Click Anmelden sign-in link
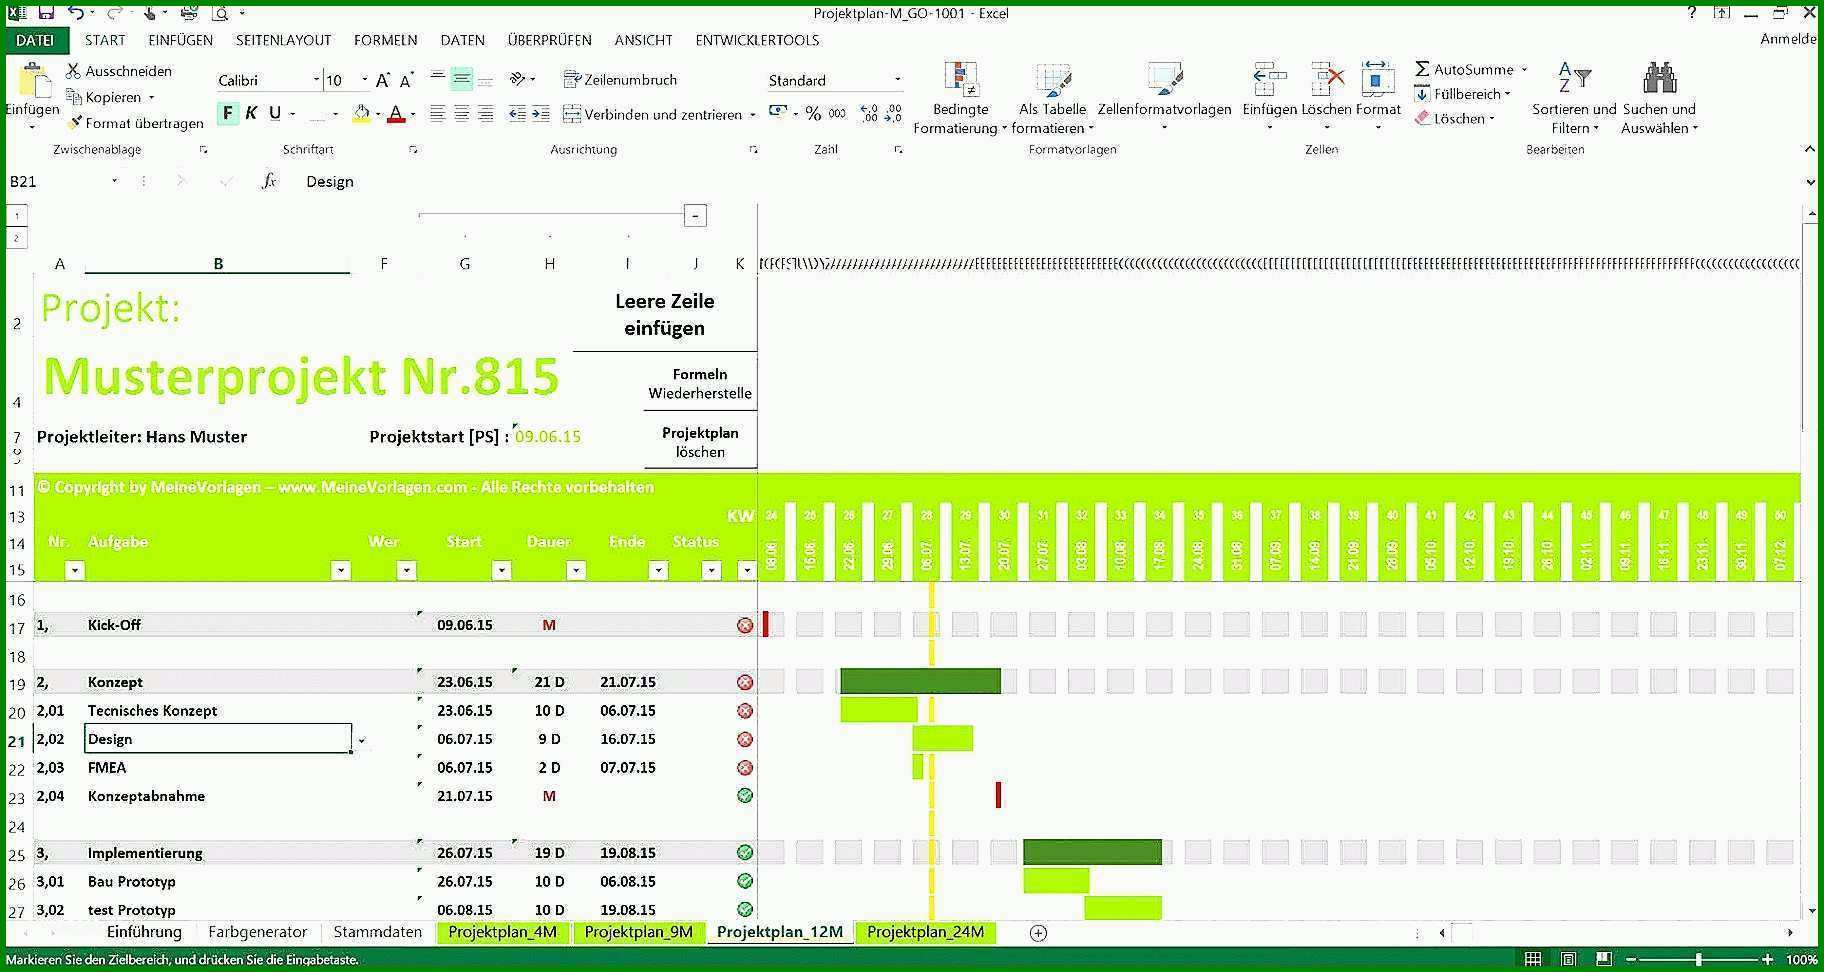1824x972 pixels. point(1788,39)
